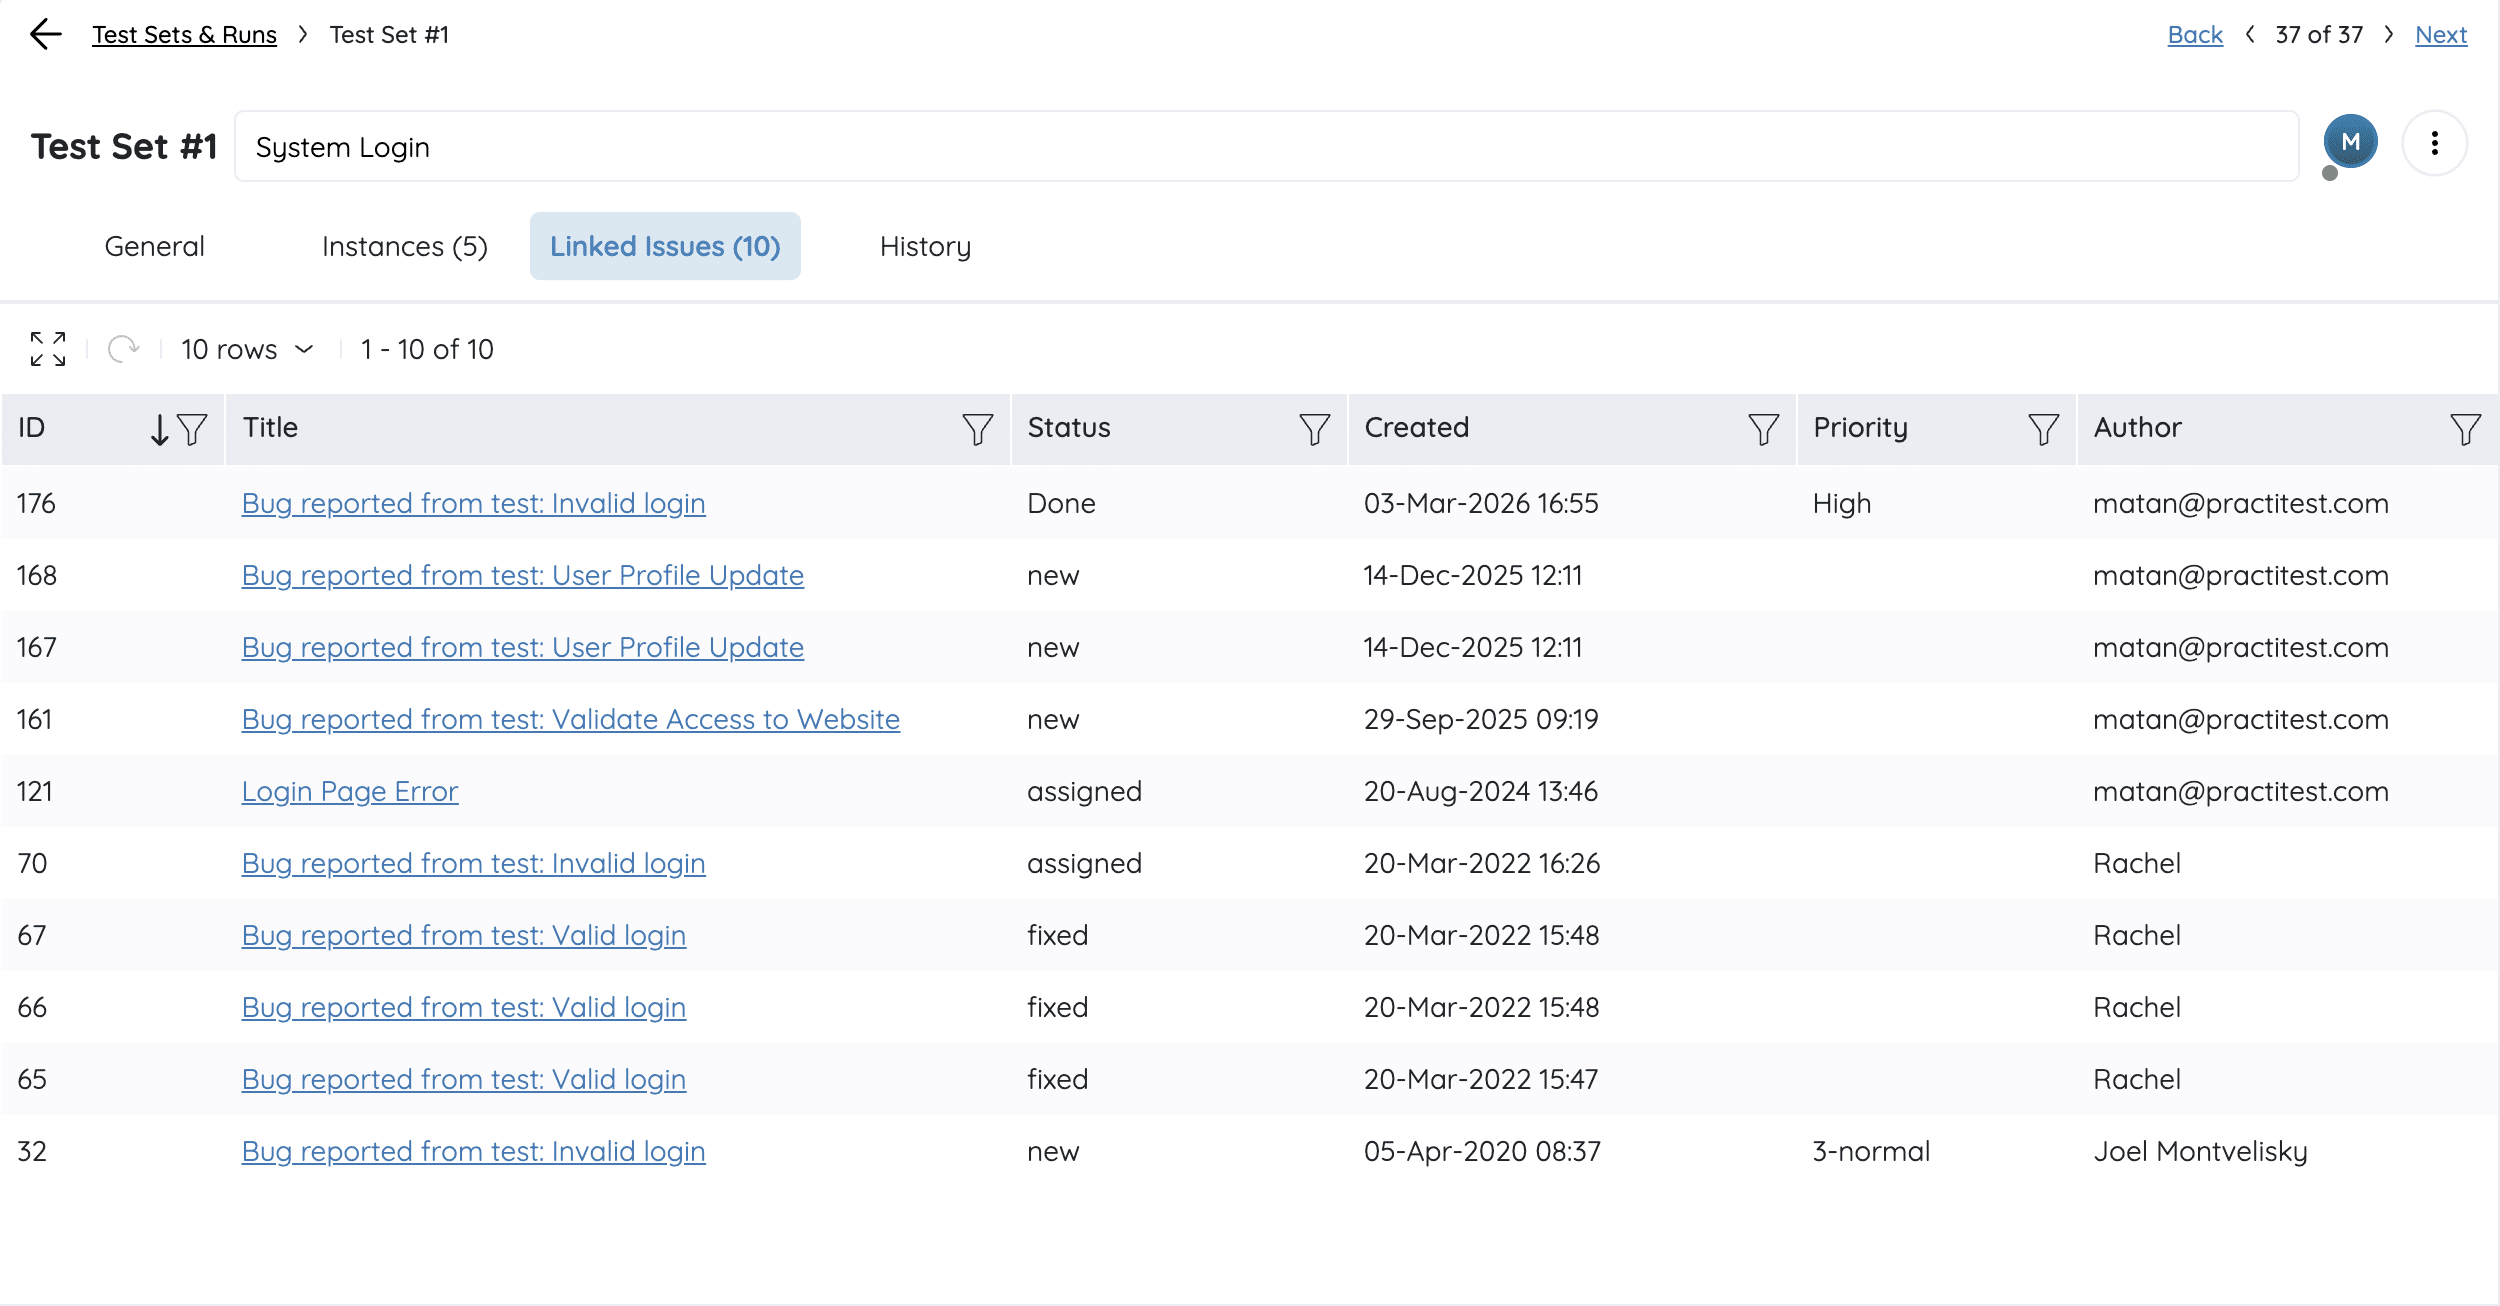Click the 'Test Set #1' breadcrumb text
This screenshot has height=1306, width=2500.
(389, 35)
